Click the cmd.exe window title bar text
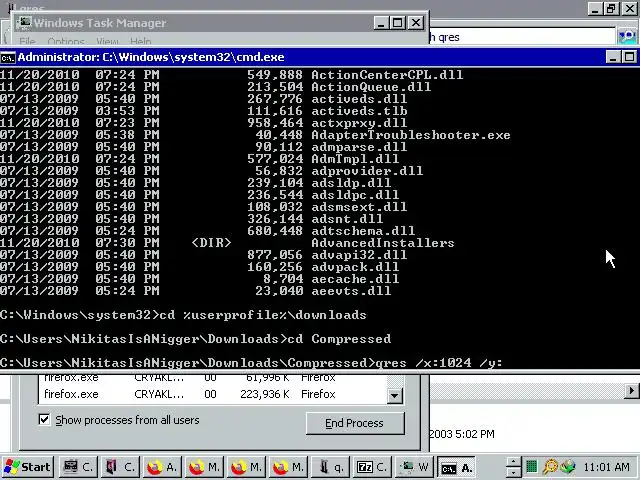640x480 pixels. click(x=151, y=57)
